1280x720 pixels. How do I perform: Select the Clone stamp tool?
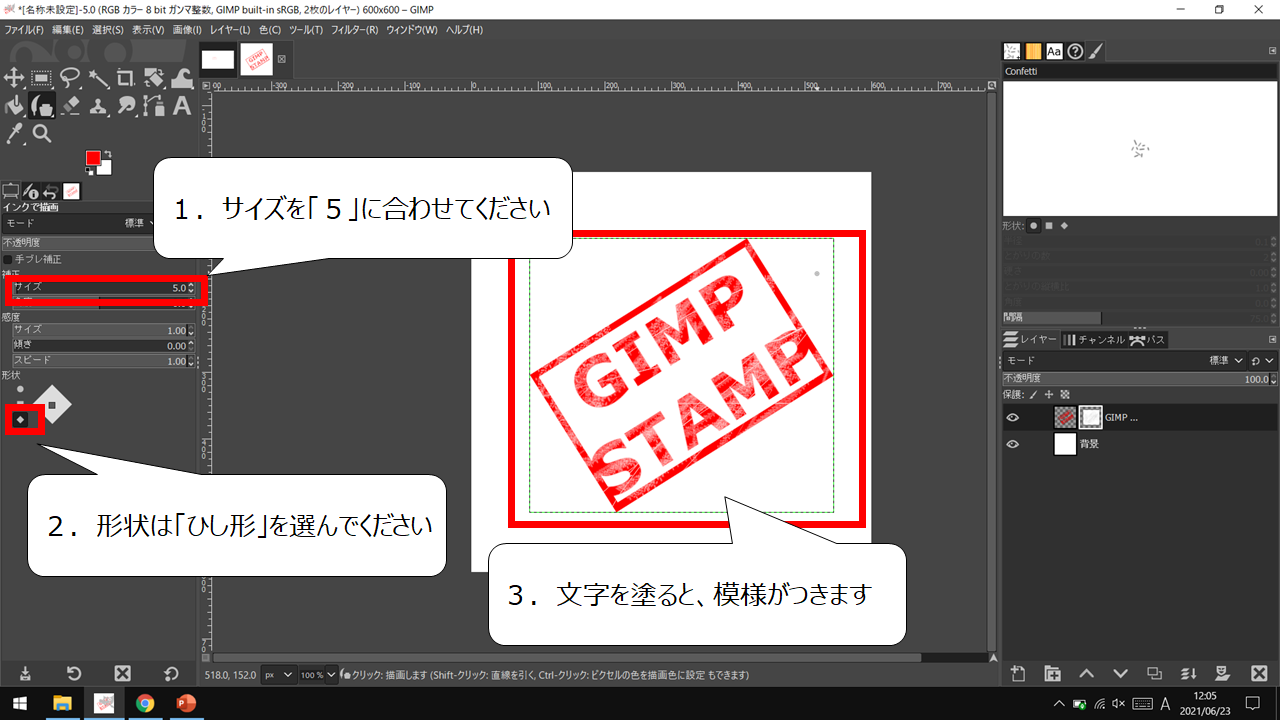pos(98,106)
